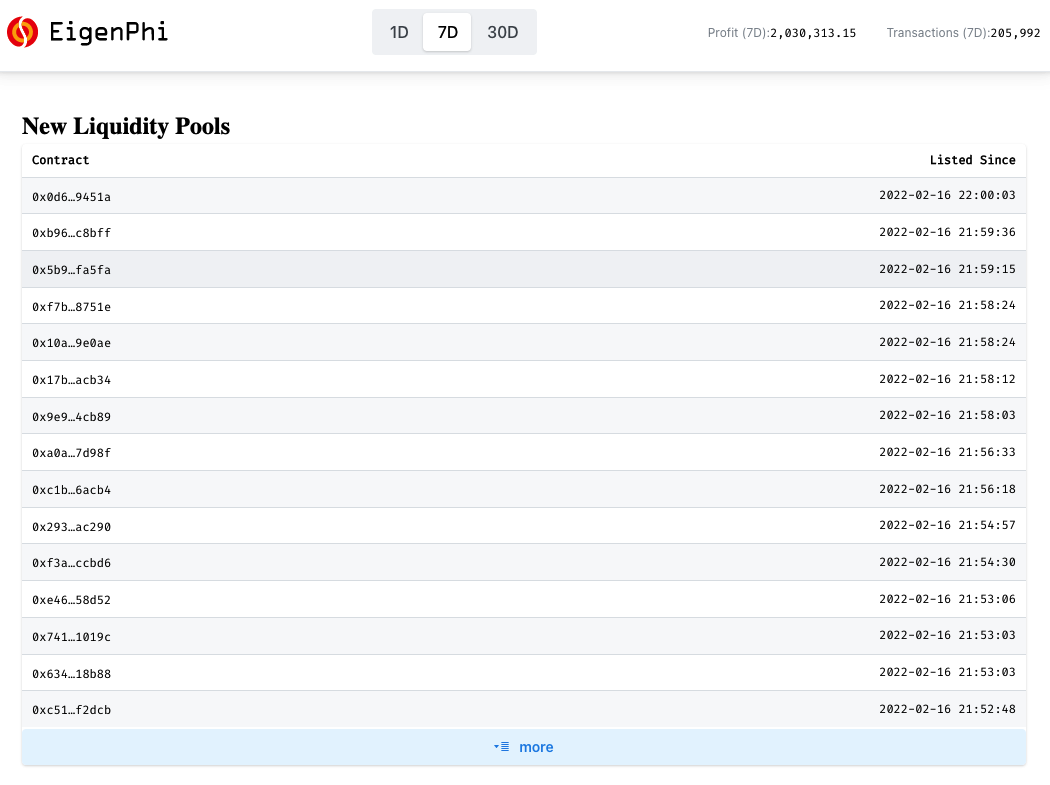Screen dimensions: 1050x785
Task: Open contract 0x17b…acb34
Action: [x=72, y=380]
